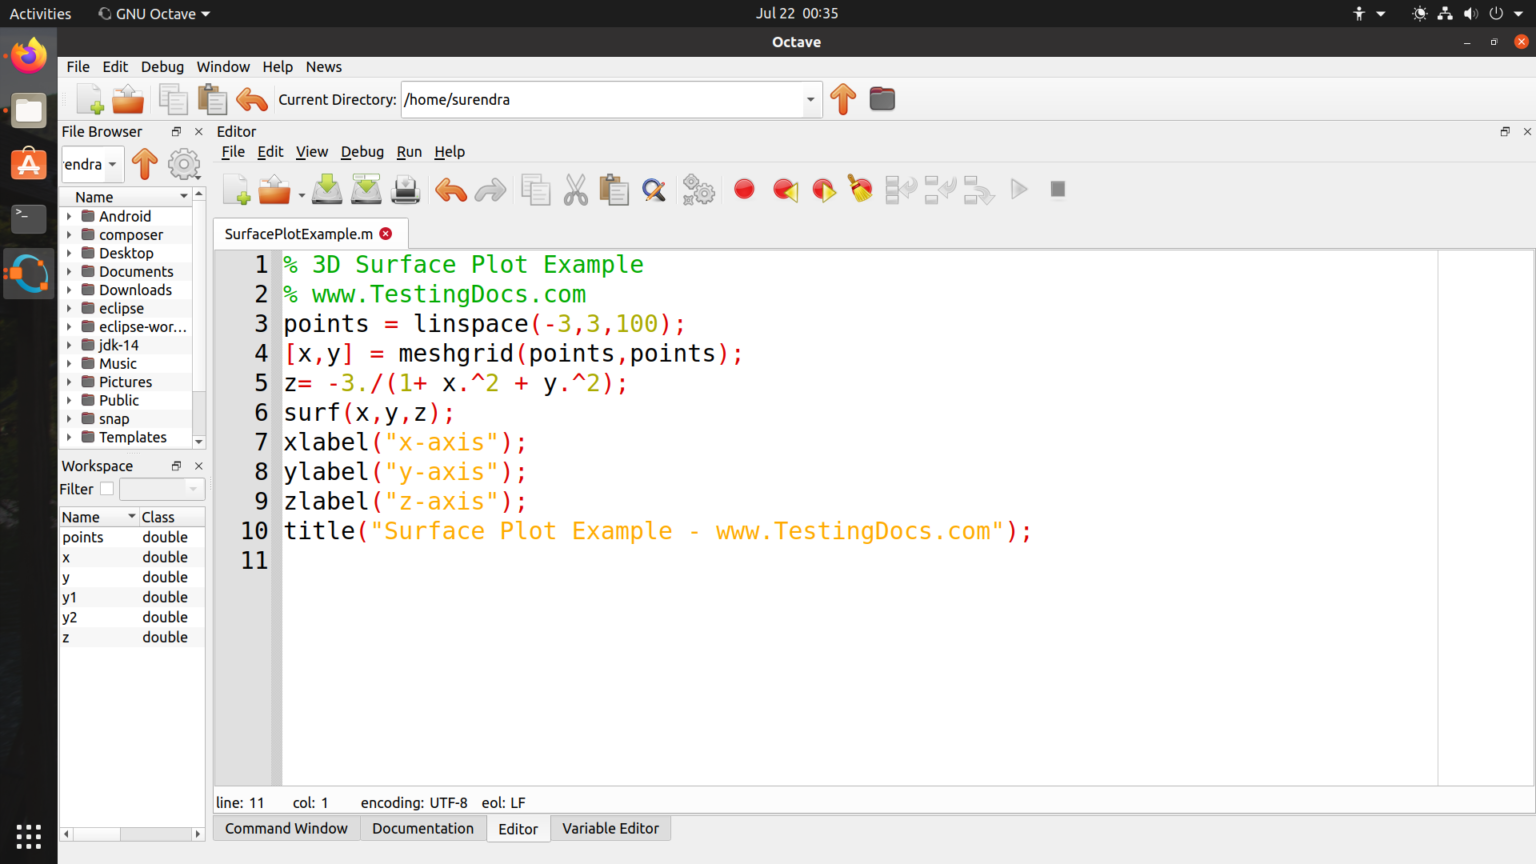Open the Current Directory dropdown
The width and height of the screenshot is (1536, 864).
810,100
